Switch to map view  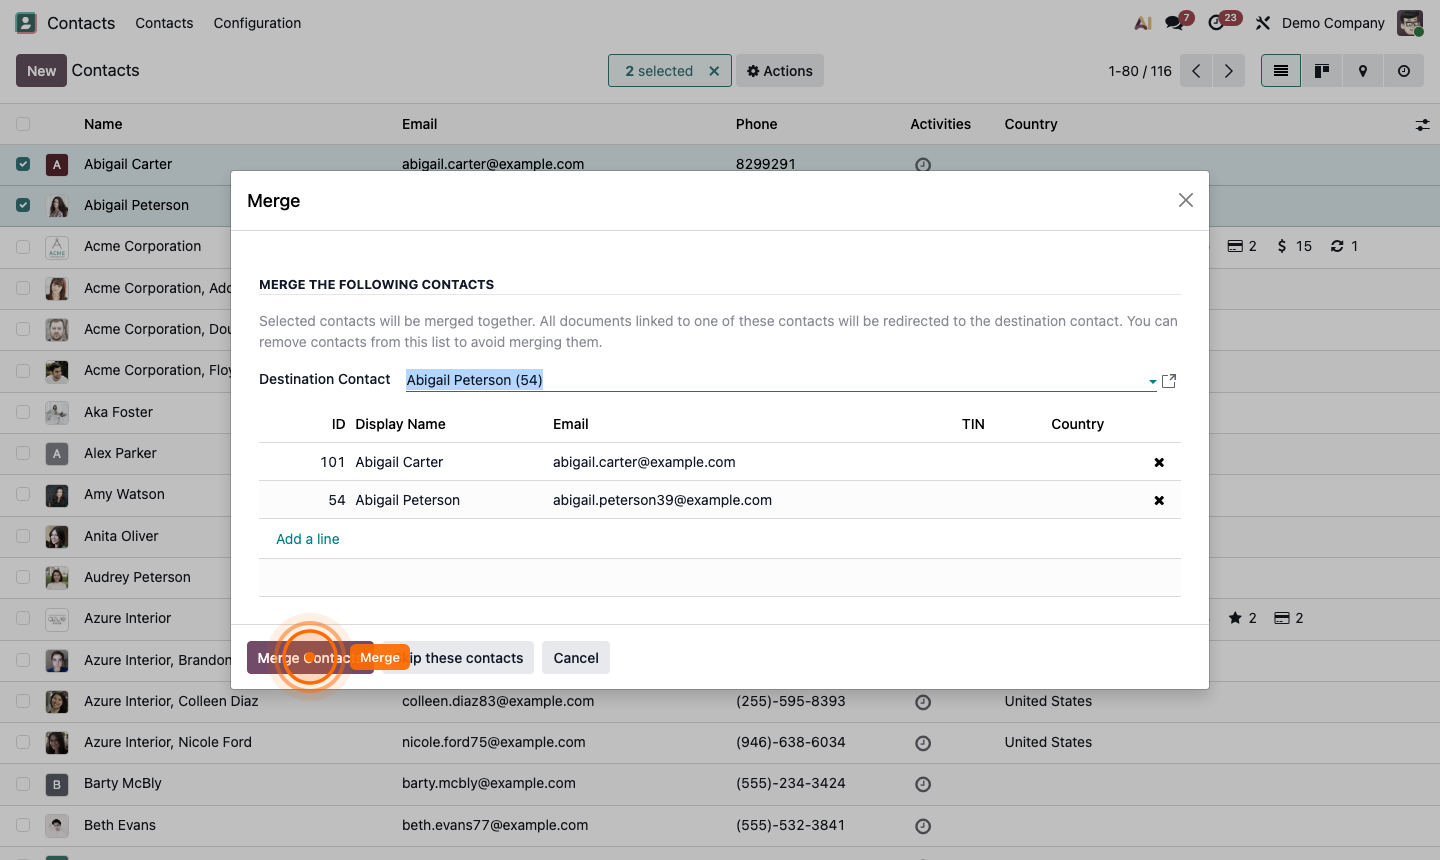(x=1362, y=70)
